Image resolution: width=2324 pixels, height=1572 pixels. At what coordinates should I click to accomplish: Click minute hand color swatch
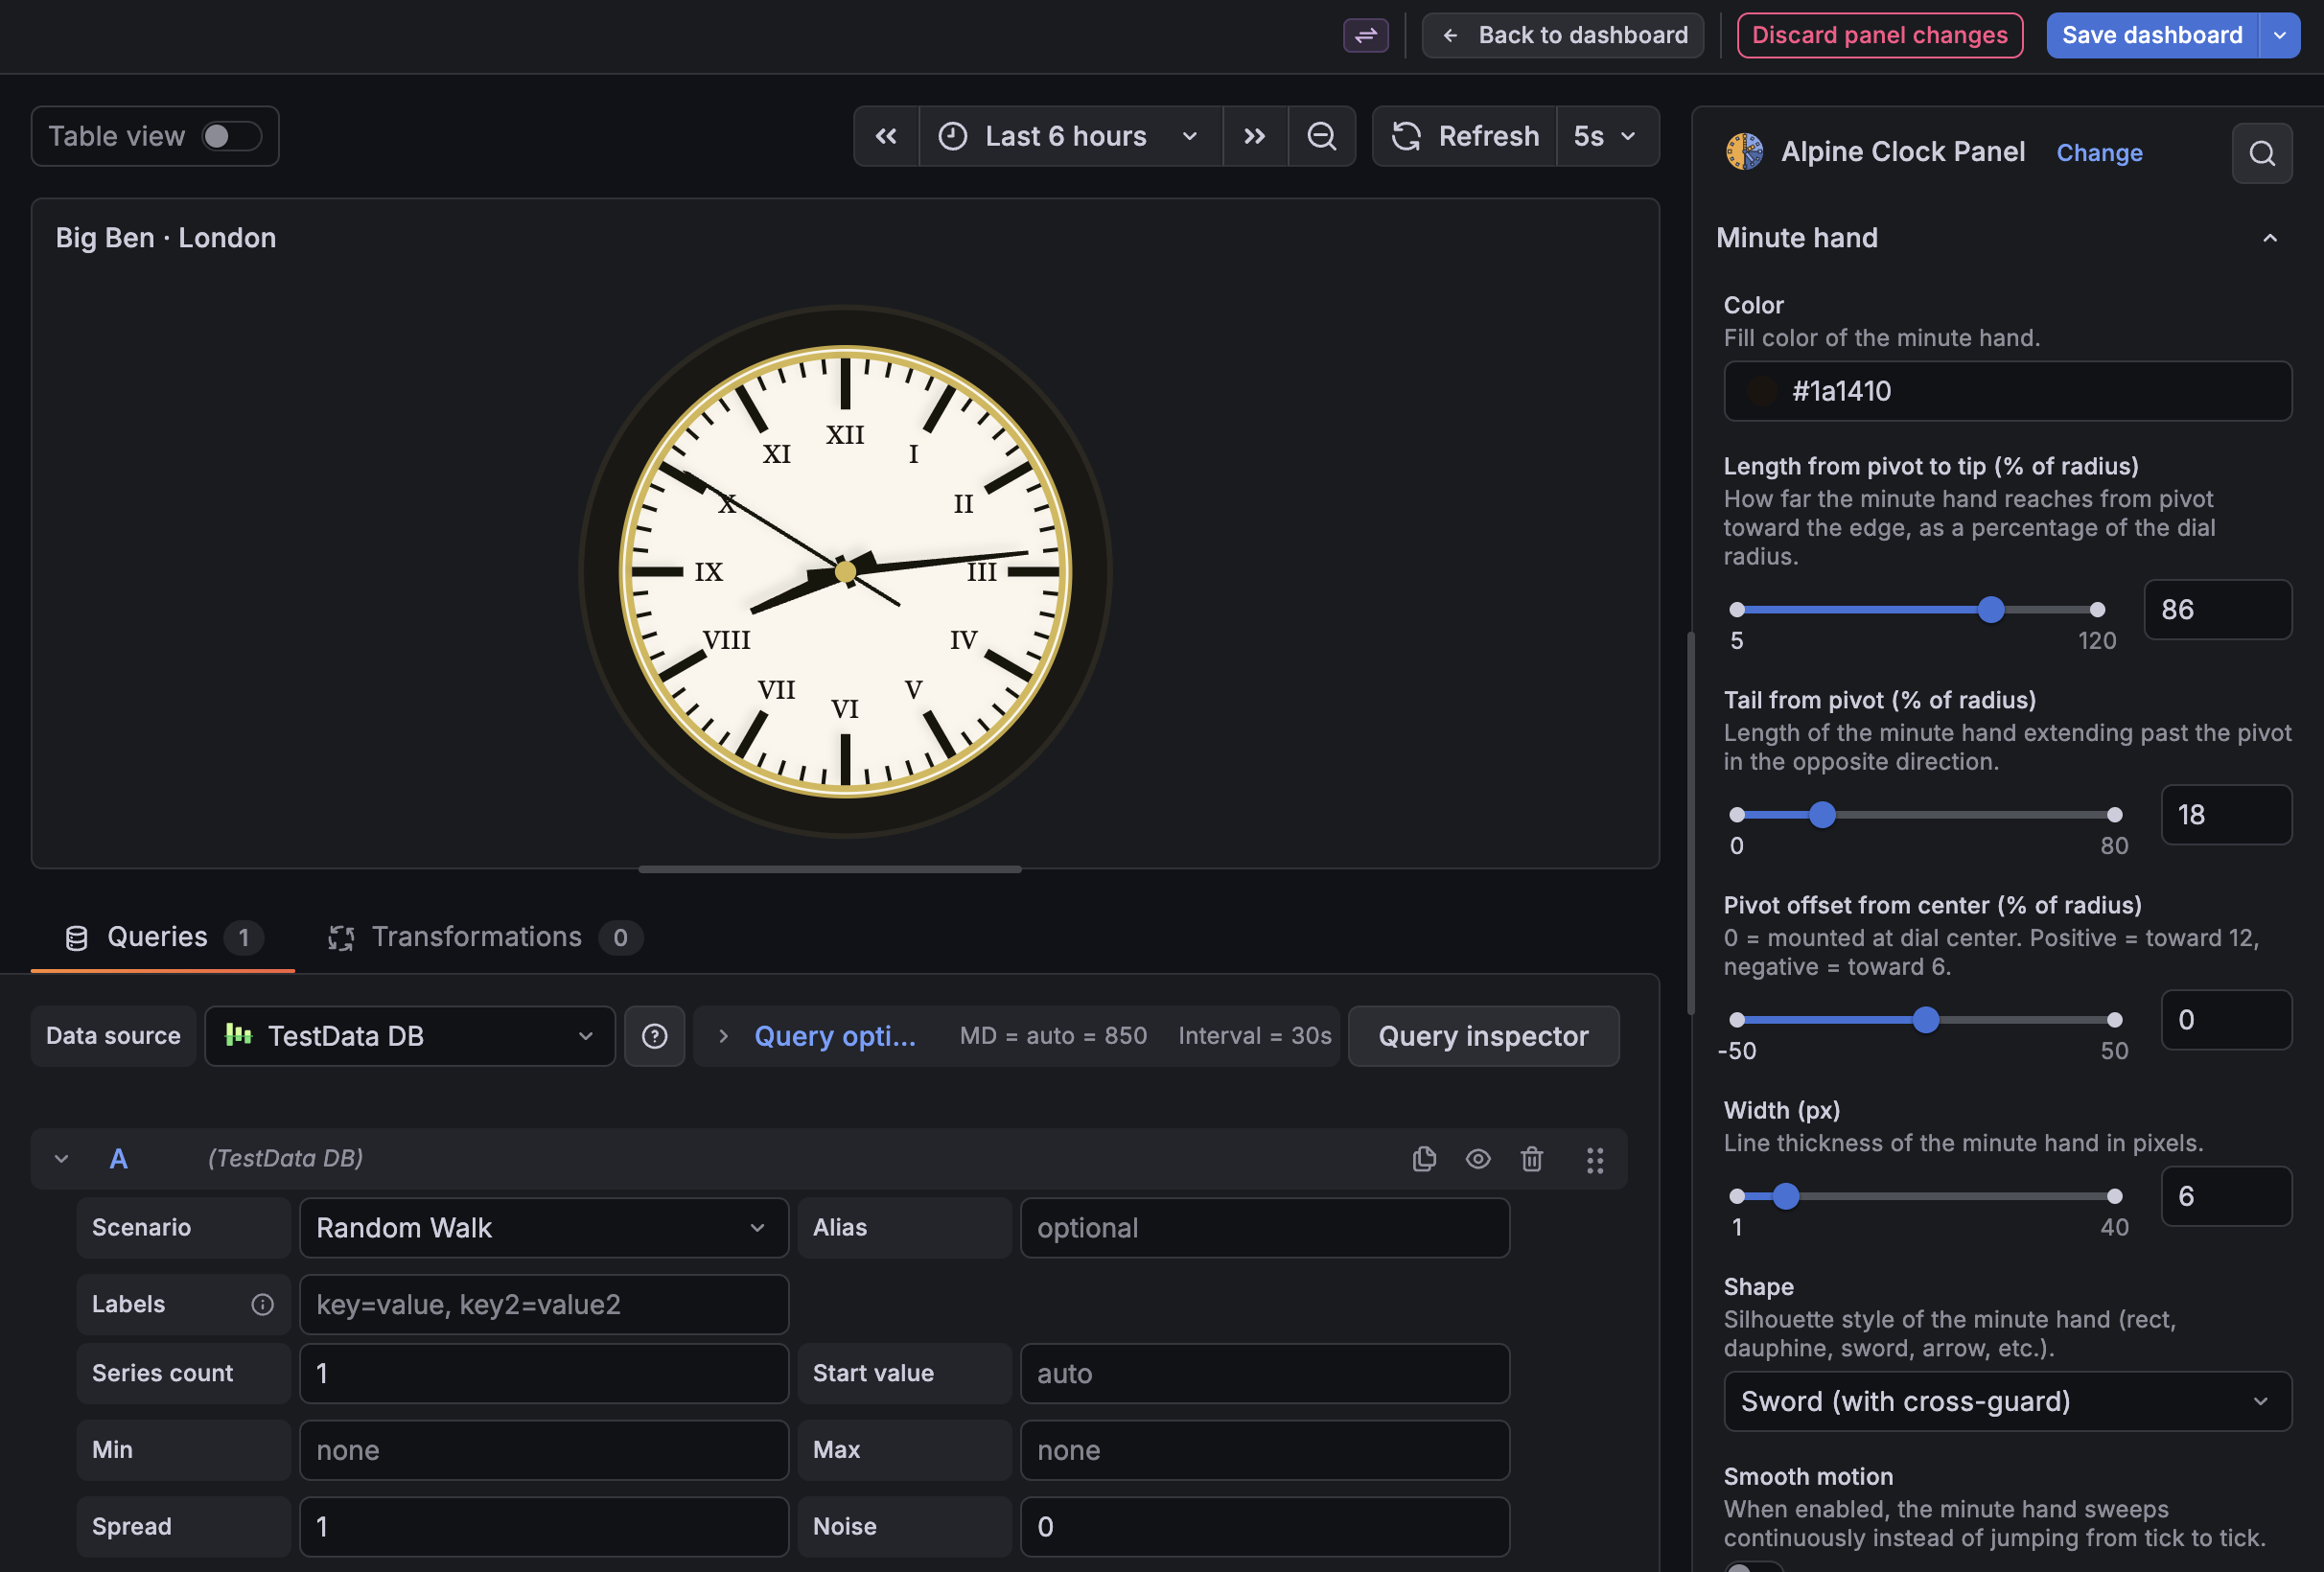1762,391
